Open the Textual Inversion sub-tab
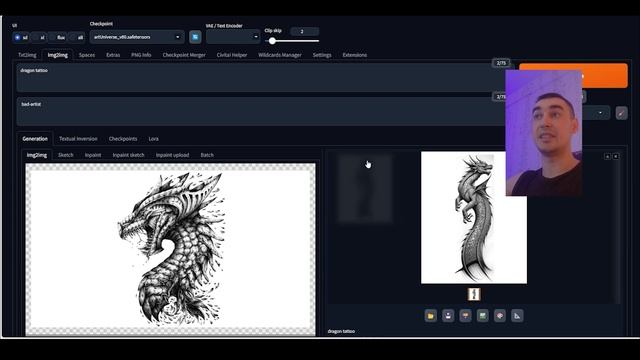Image resolution: width=640 pixels, height=360 pixels. [78, 139]
